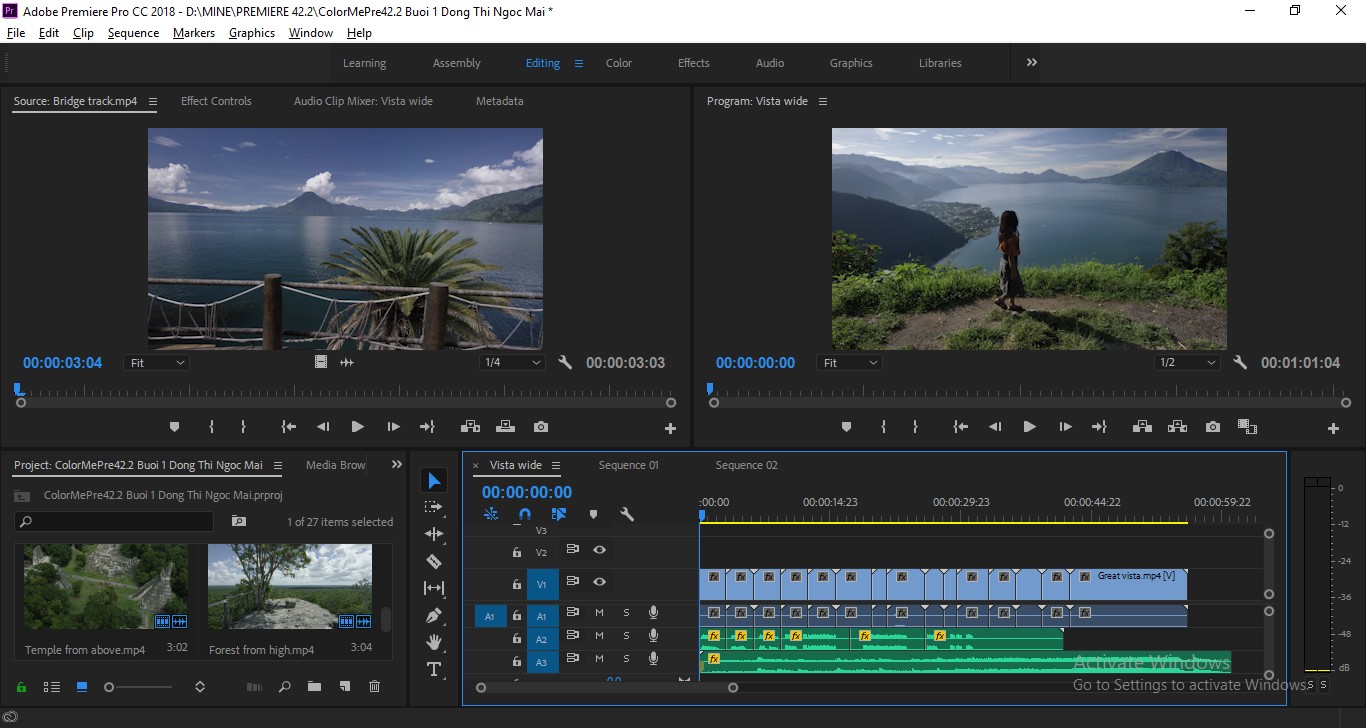The height and width of the screenshot is (728, 1366).
Task: Select Forest from high.mp4 thumbnail
Action: [x=289, y=587]
